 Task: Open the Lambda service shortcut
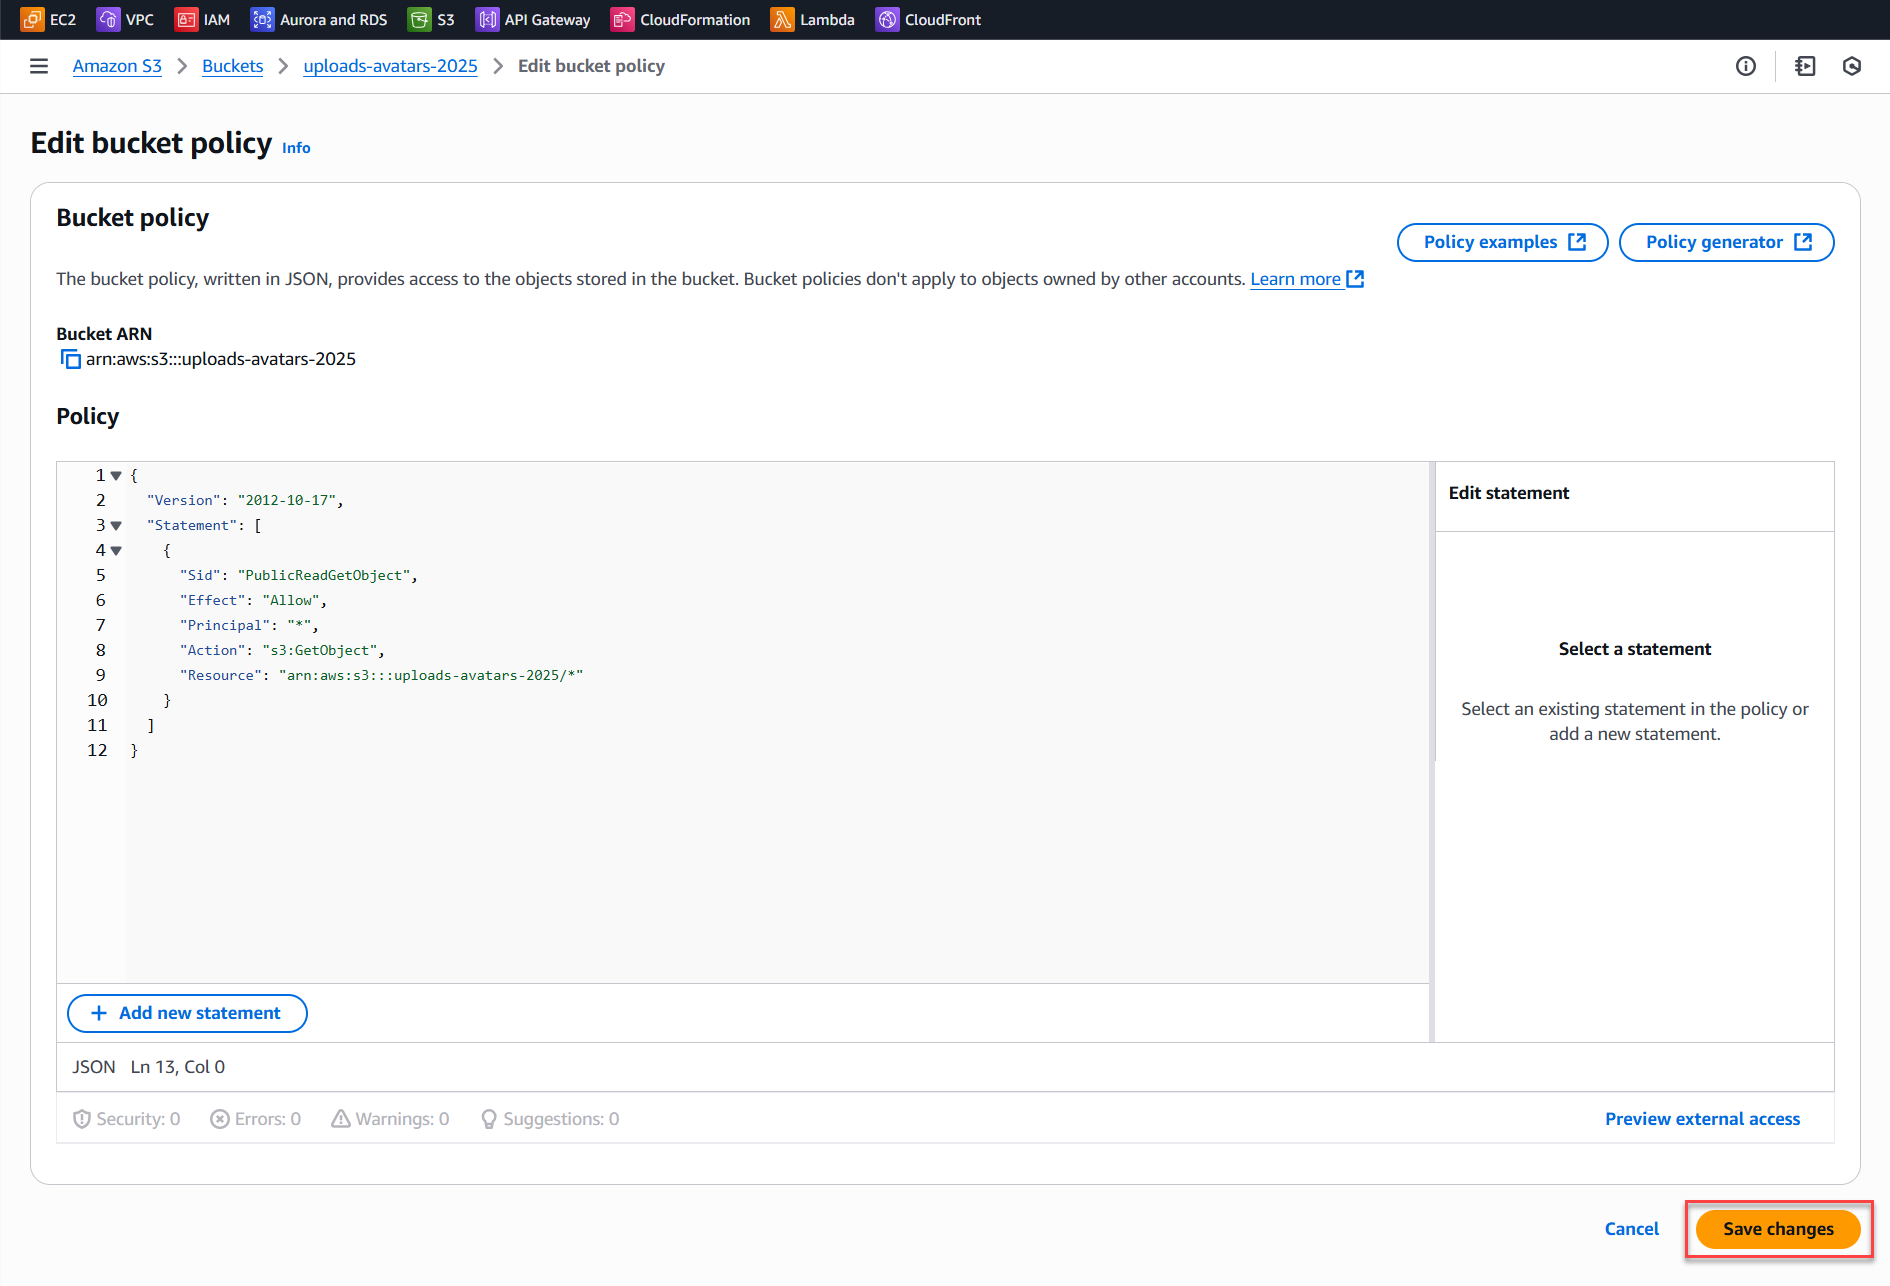[812, 19]
